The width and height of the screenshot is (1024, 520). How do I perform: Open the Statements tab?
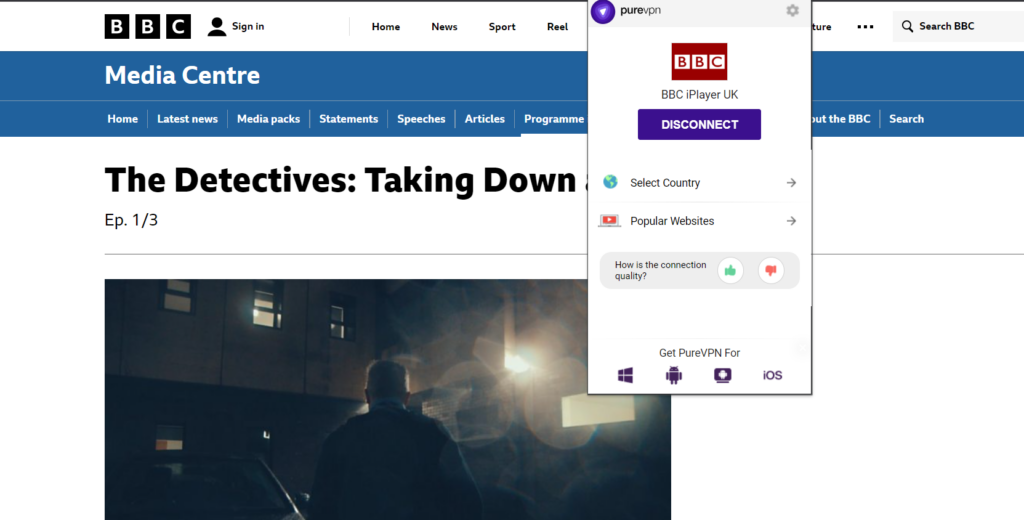click(x=348, y=119)
